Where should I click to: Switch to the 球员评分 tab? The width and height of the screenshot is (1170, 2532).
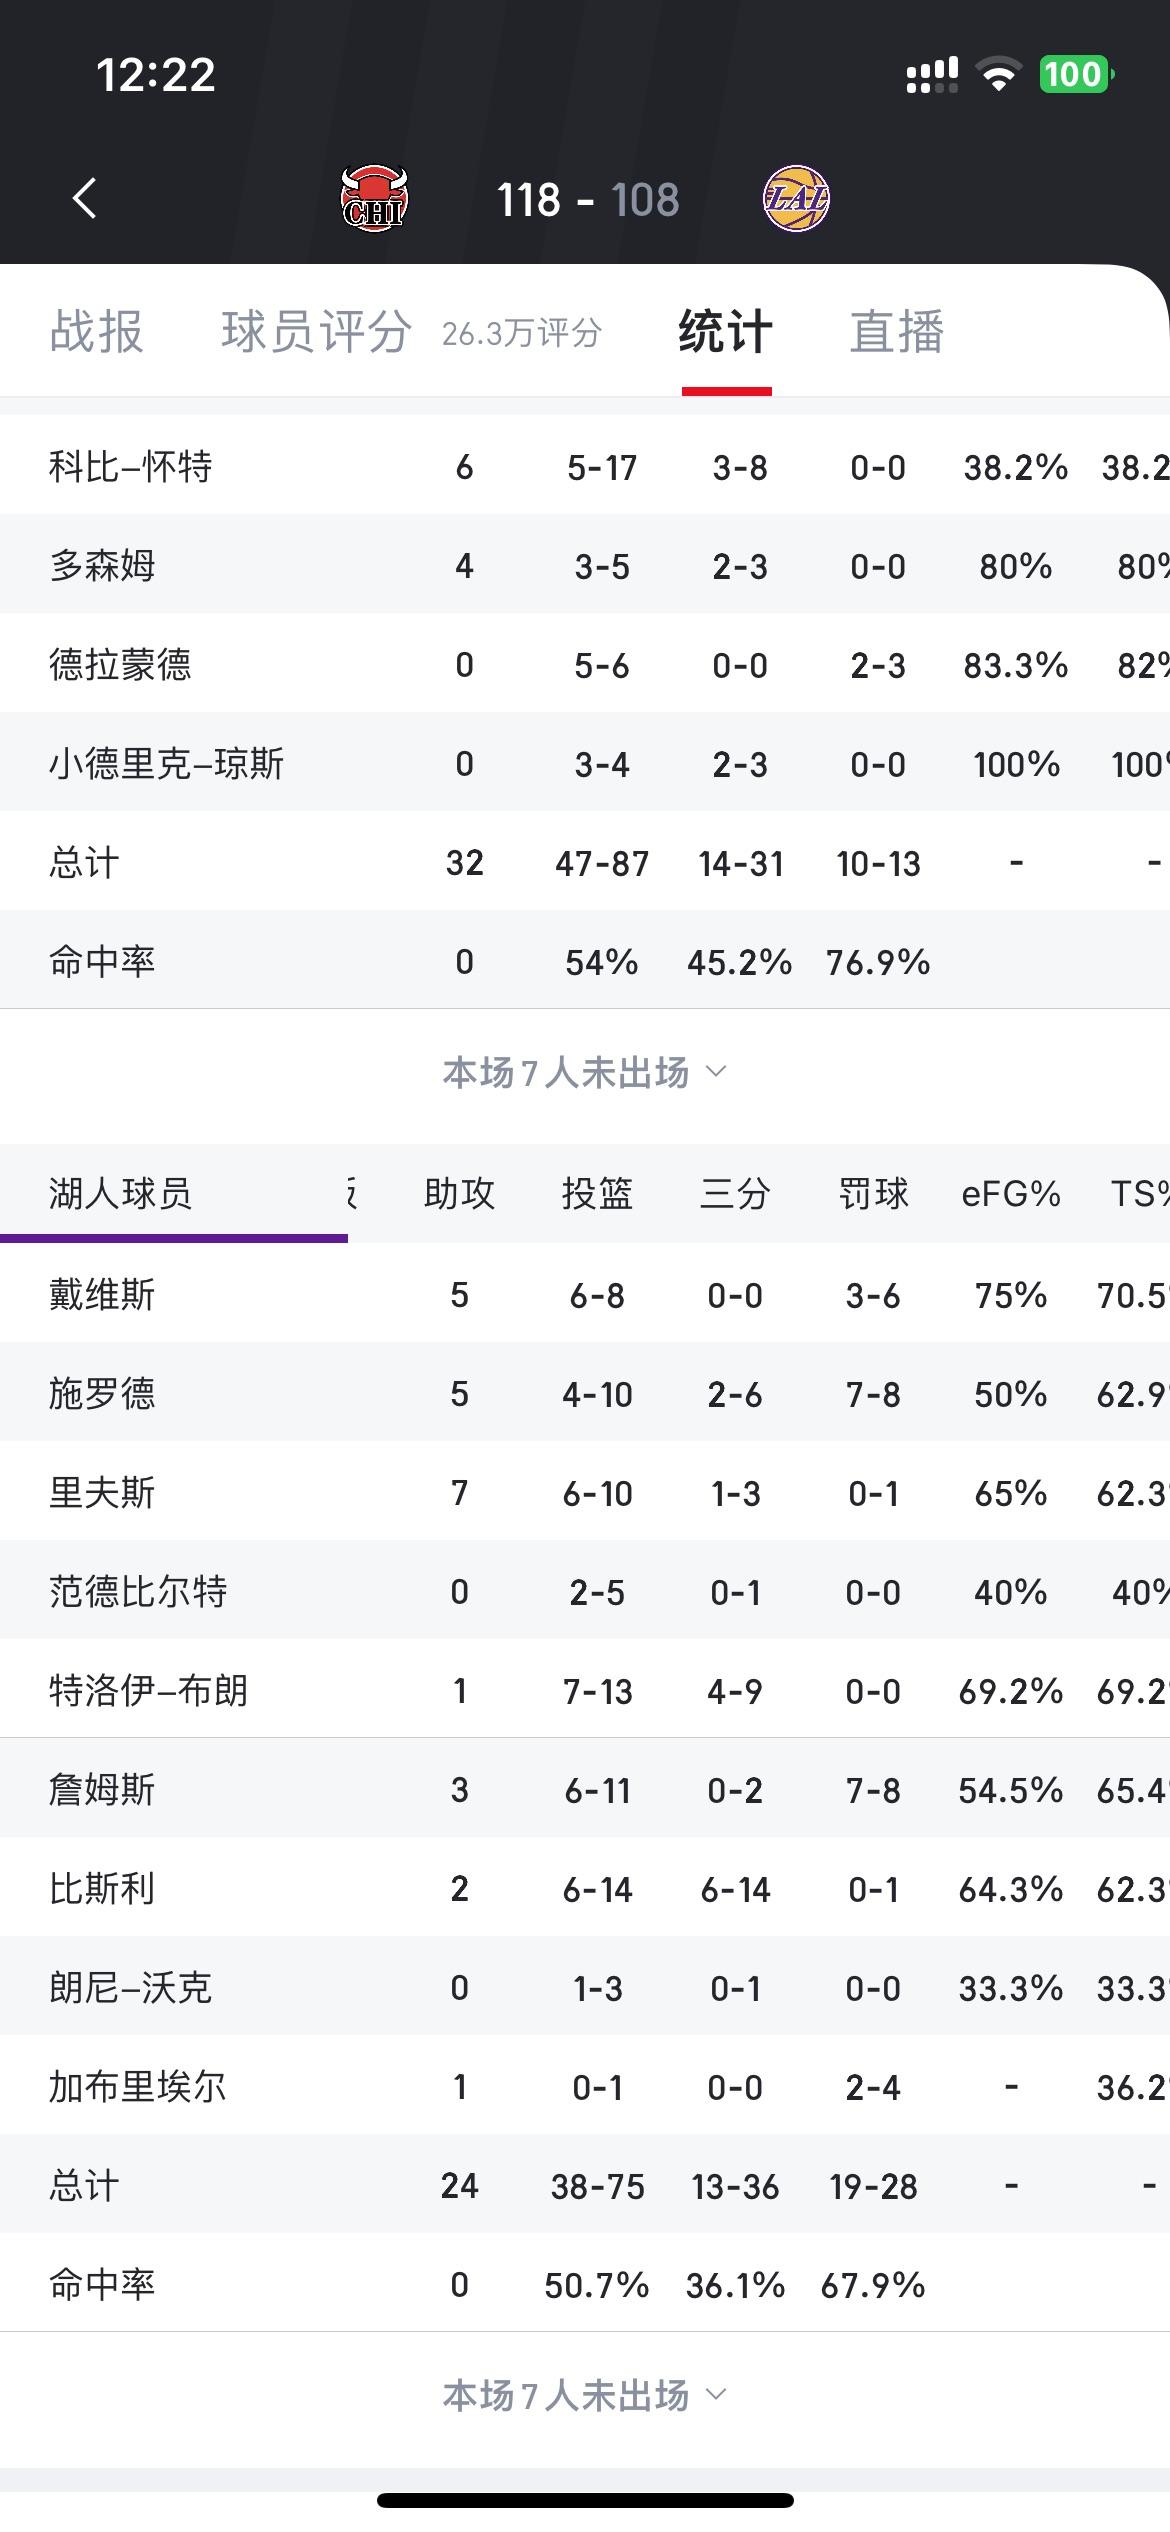point(316,331)
